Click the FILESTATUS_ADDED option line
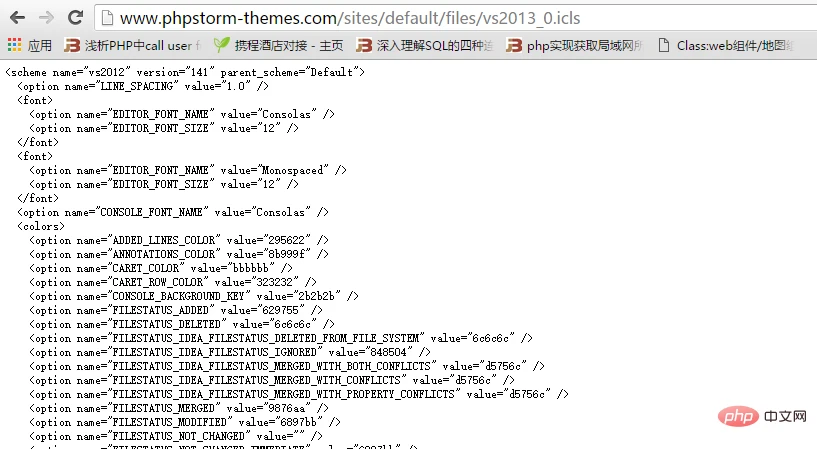Image resolution: width=817 pixels, height=449 pixels. 176,311
